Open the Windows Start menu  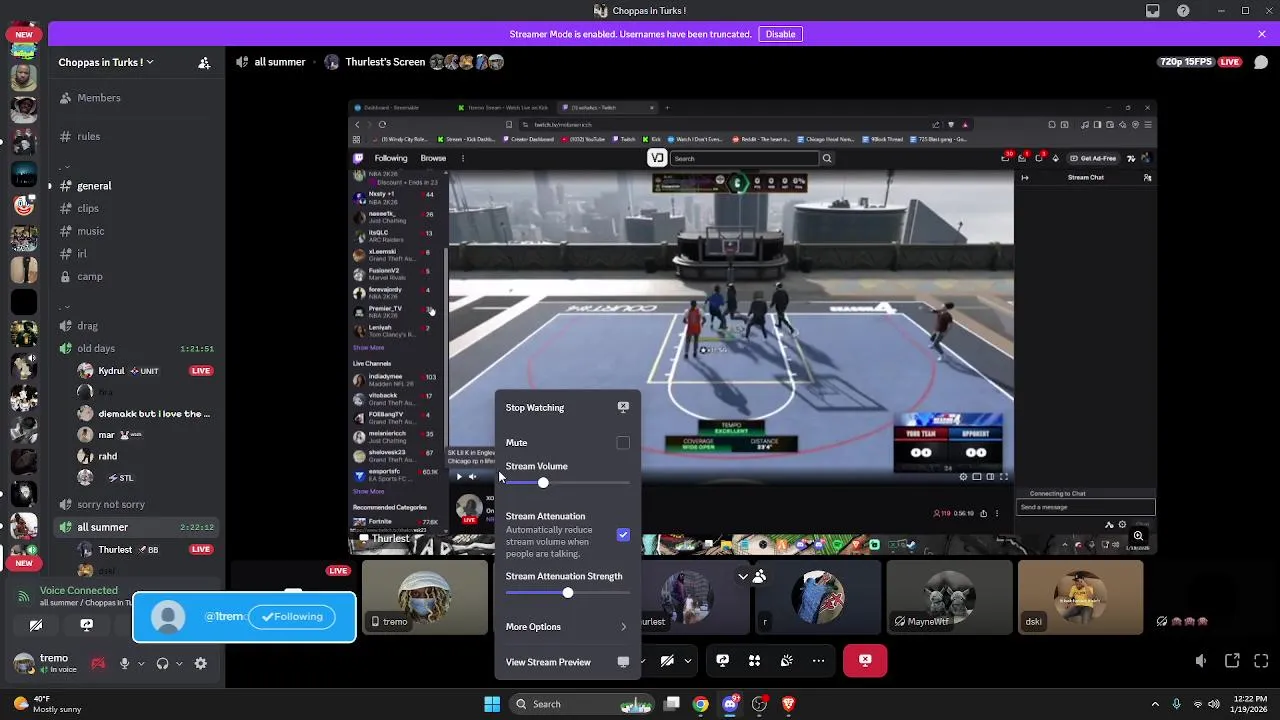point(492,704)
